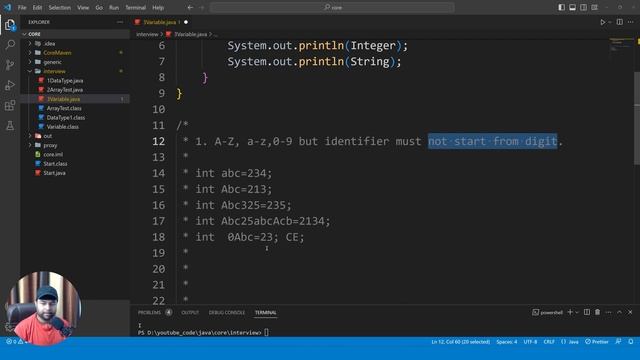The height and width of the screenshot is (360, 640).
Task: Open editor More Actions ellipsis
Action: [631, 22]
